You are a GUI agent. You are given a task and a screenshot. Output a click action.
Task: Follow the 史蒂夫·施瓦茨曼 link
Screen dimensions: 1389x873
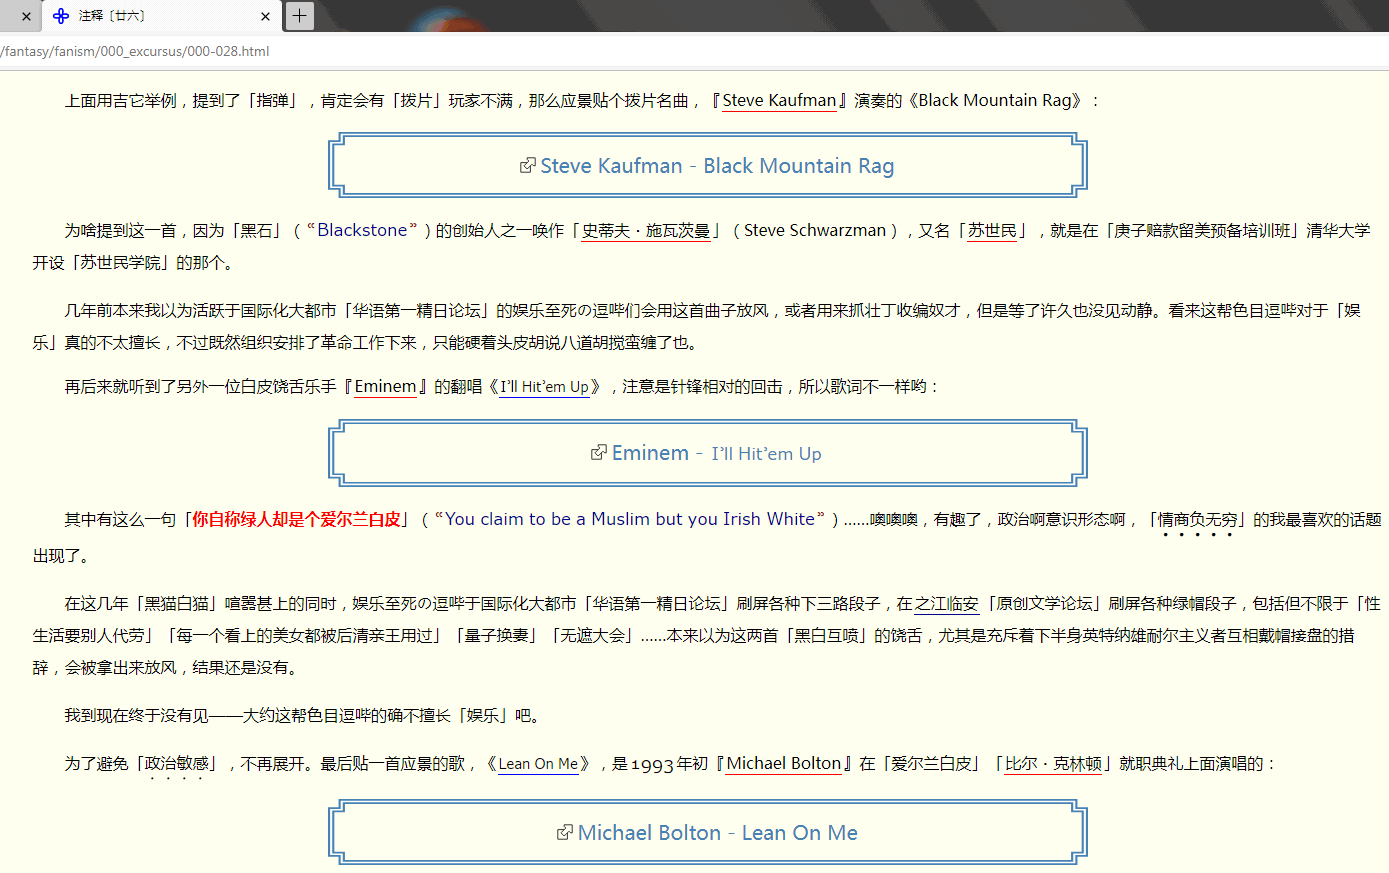pos(646,231)
